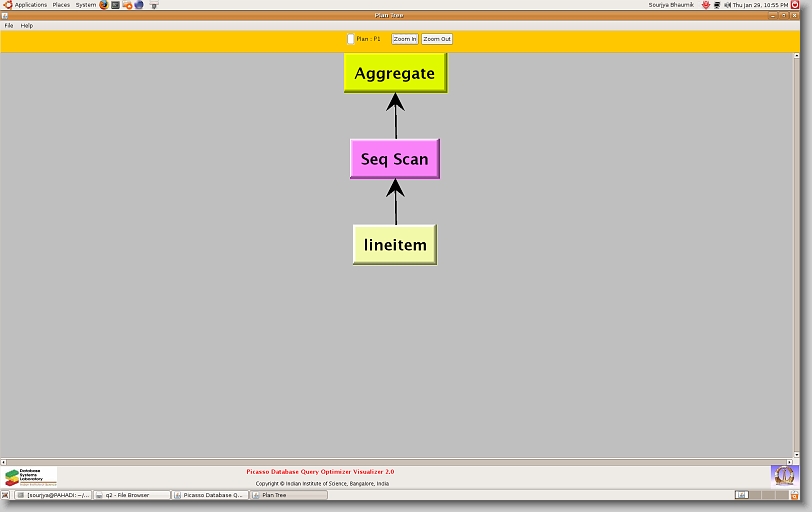This screenshot has width=812, height=512.
Task: Switch to Picasso Database taskbar window
Action: [x=210, y=495]
